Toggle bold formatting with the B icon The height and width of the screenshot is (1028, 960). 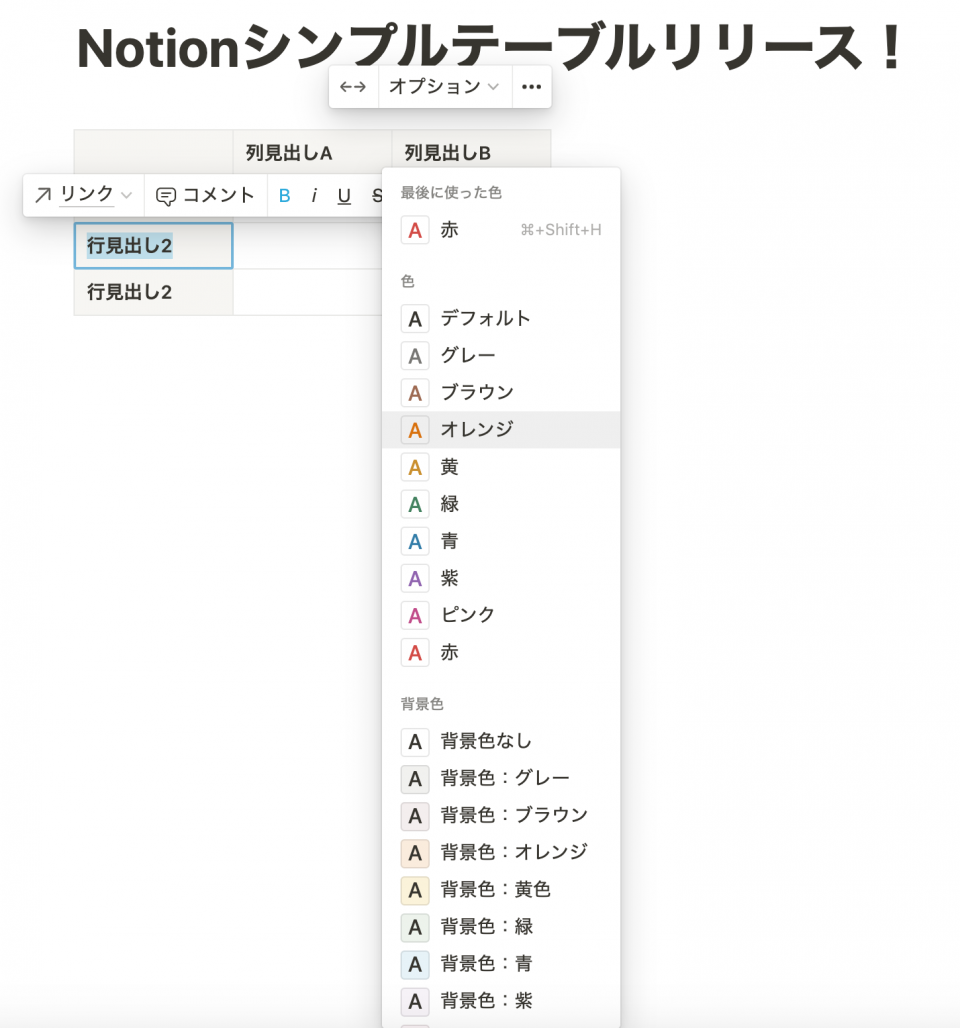point(284,195)
